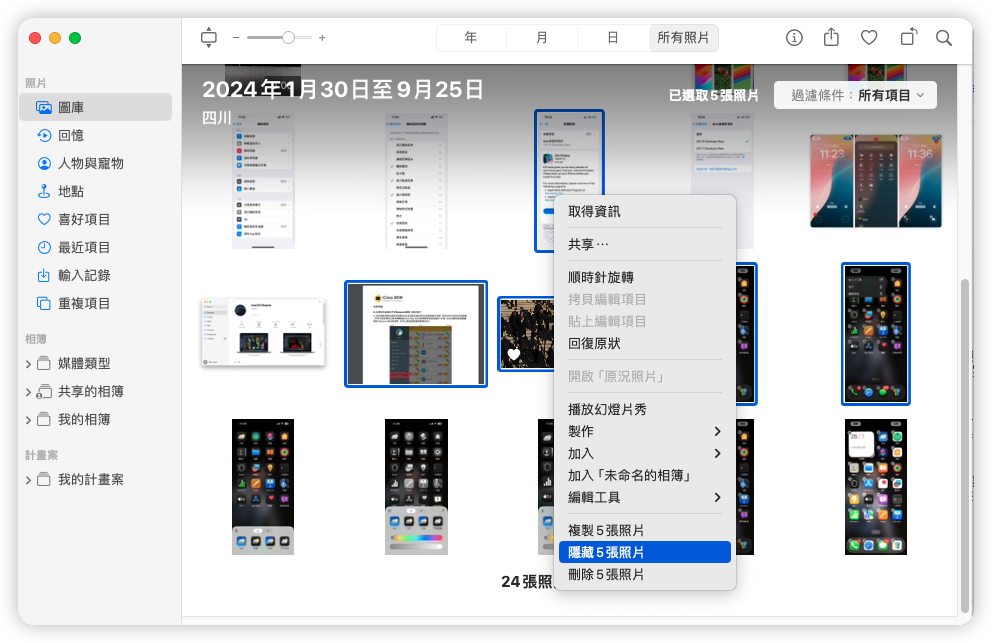
Task: Open 重複項目 in the sidebar
Action: pos(96,304)
